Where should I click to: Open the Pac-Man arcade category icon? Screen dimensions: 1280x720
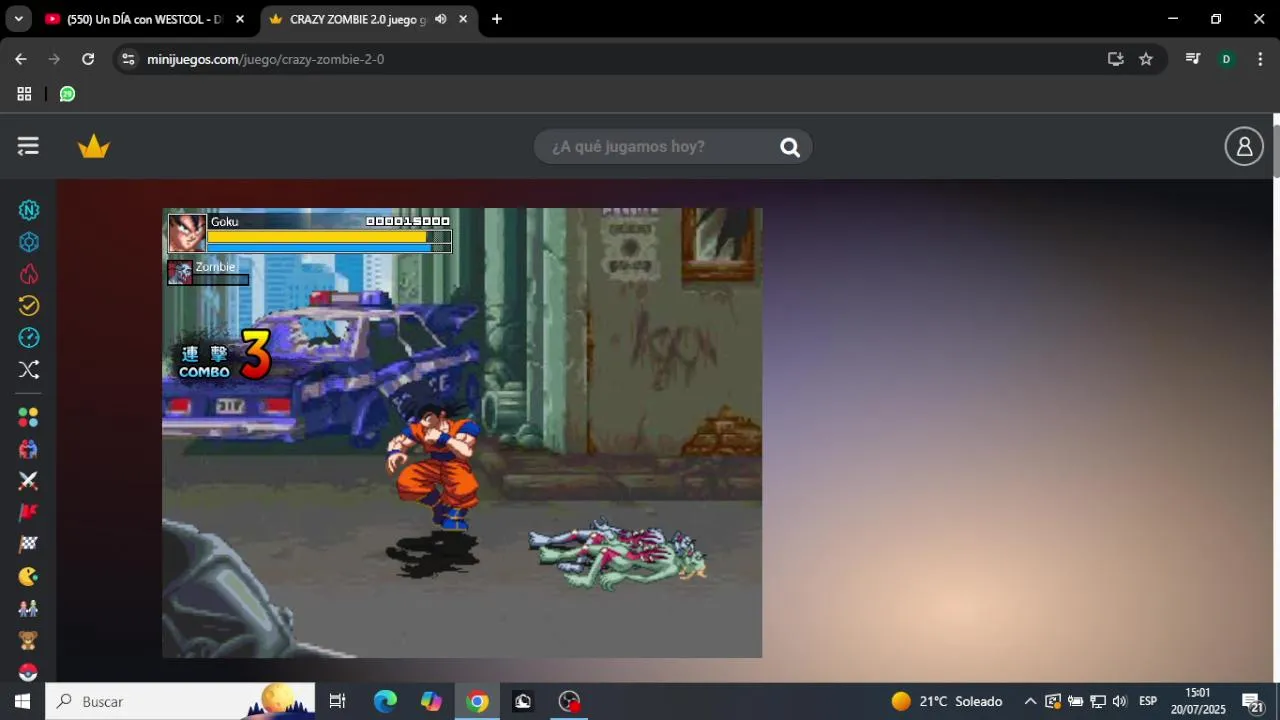coord(29,576)
